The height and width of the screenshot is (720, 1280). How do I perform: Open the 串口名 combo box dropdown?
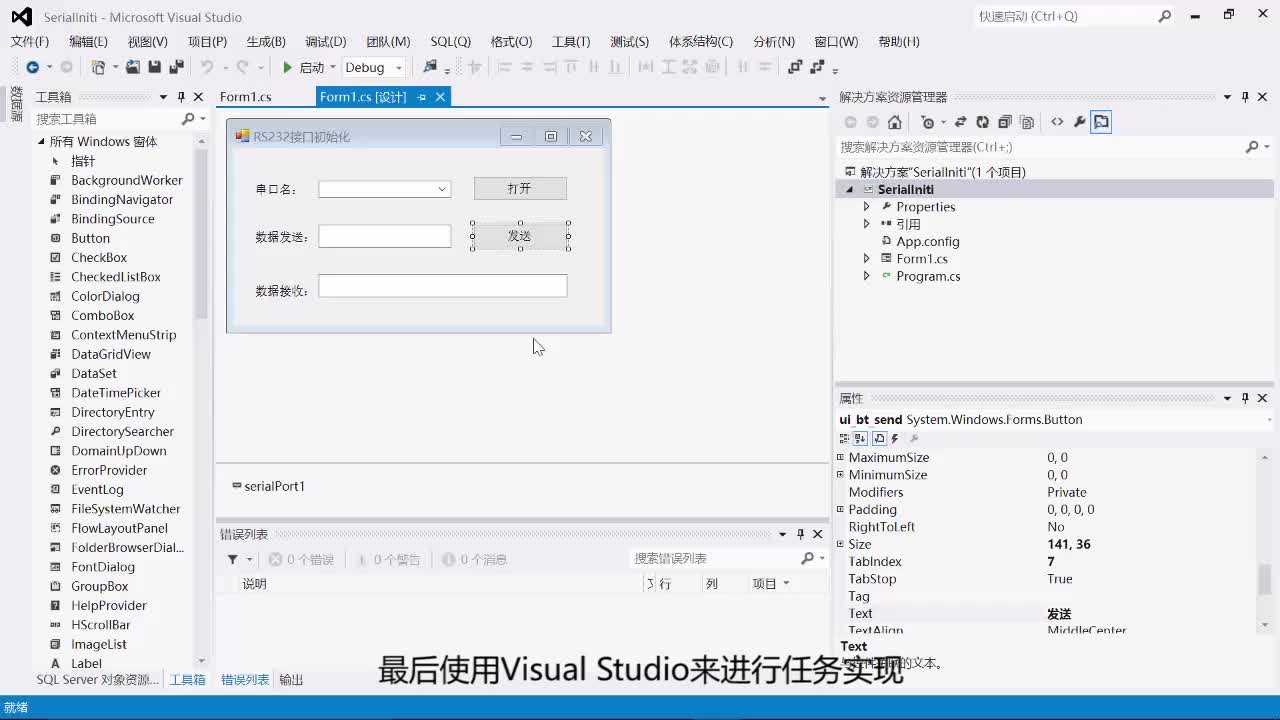tap(442, 189)
